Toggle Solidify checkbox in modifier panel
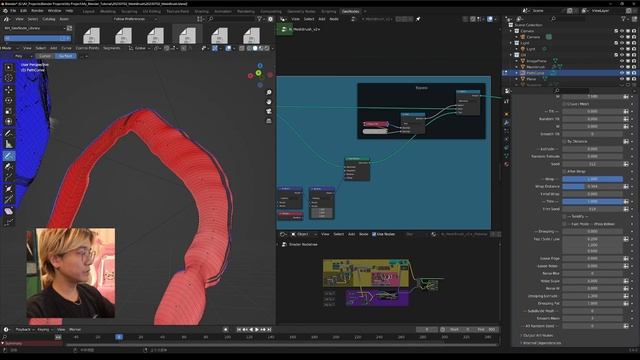This screenshot has height=360, width=640. coord(565,216)
